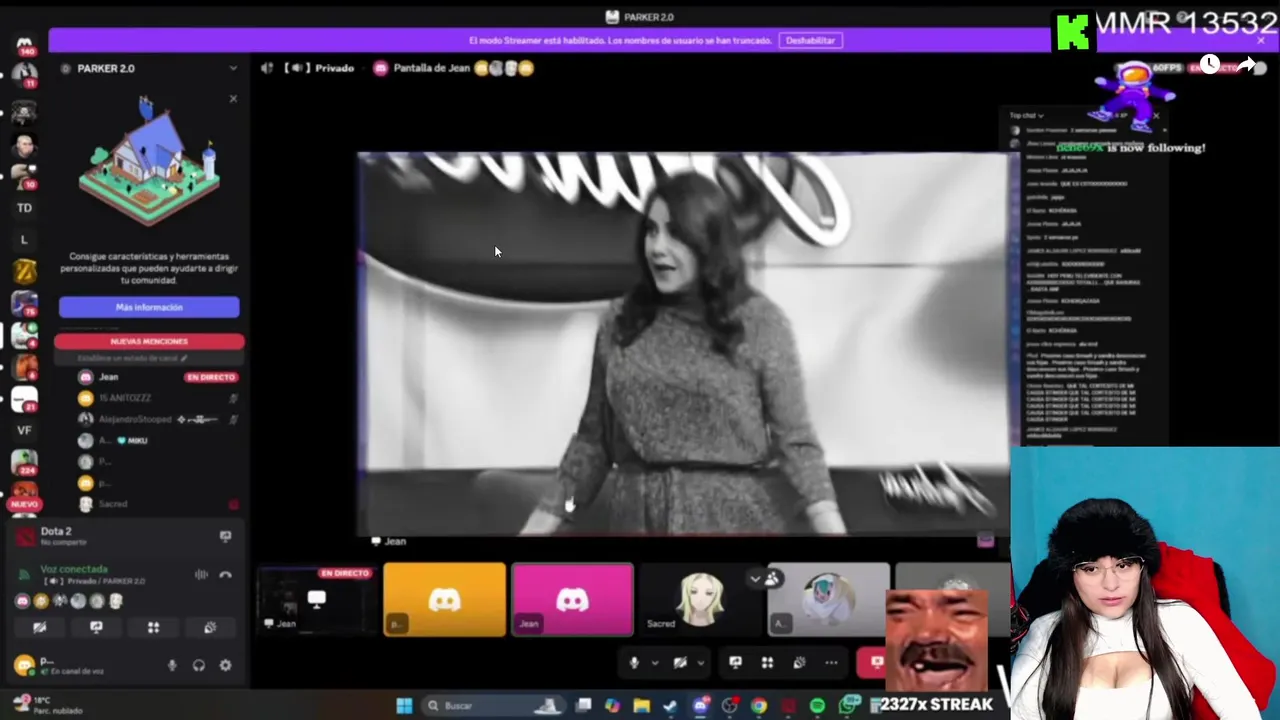Toggle the participants view button
This screenshot has height=720, width=1280.
click(772, 578)
